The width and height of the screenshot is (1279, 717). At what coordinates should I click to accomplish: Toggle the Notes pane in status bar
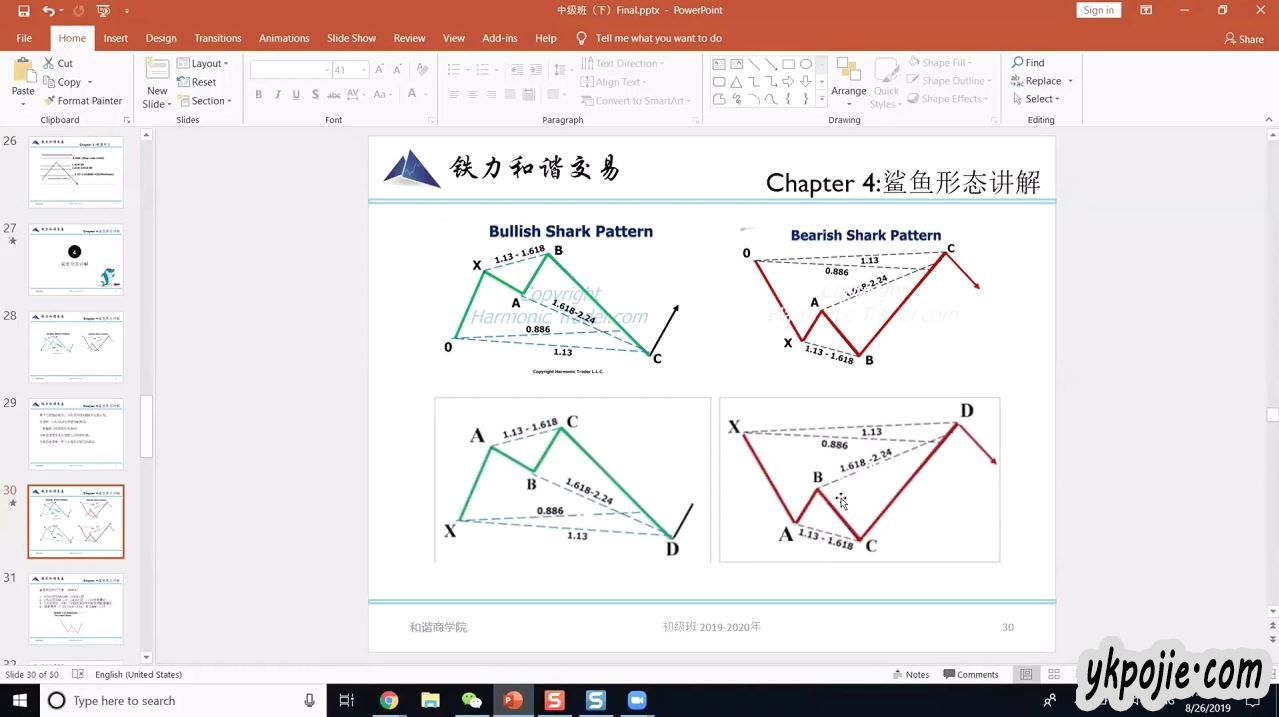coord(910,675)
